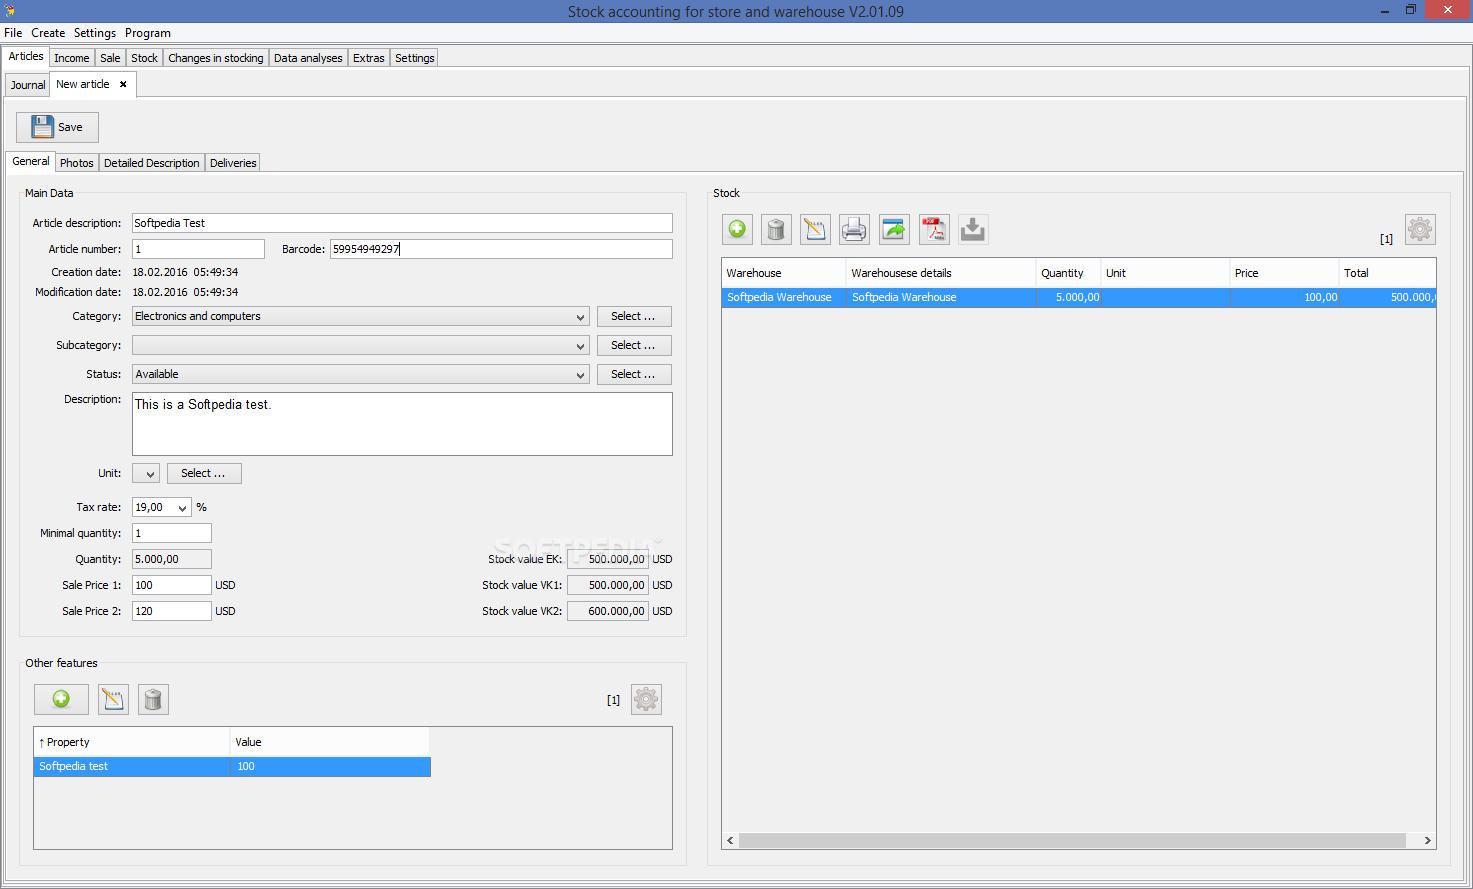This screenshot has width=1473, height=889.
Task: Click the Stock value VK2 field
Action: tap(608, 611)
